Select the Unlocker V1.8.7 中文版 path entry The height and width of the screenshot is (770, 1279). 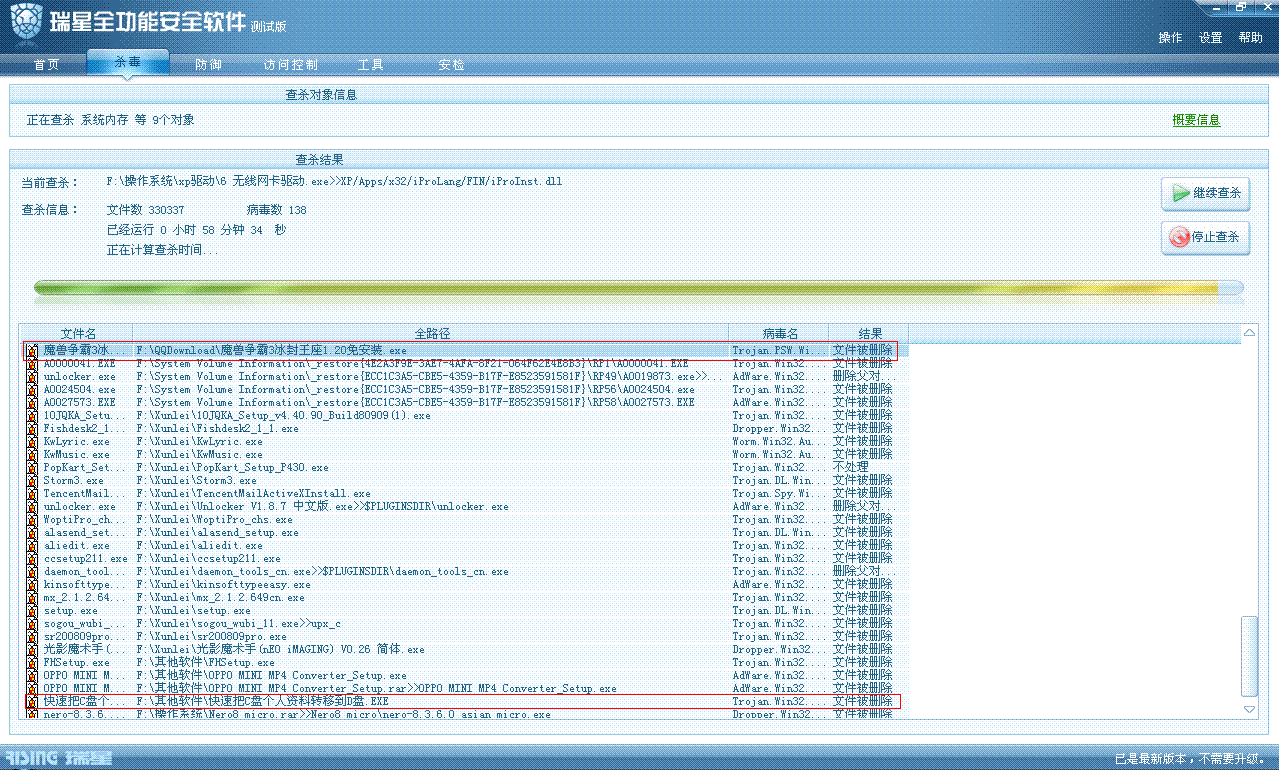pyautogui.click(x=322, y=507)
